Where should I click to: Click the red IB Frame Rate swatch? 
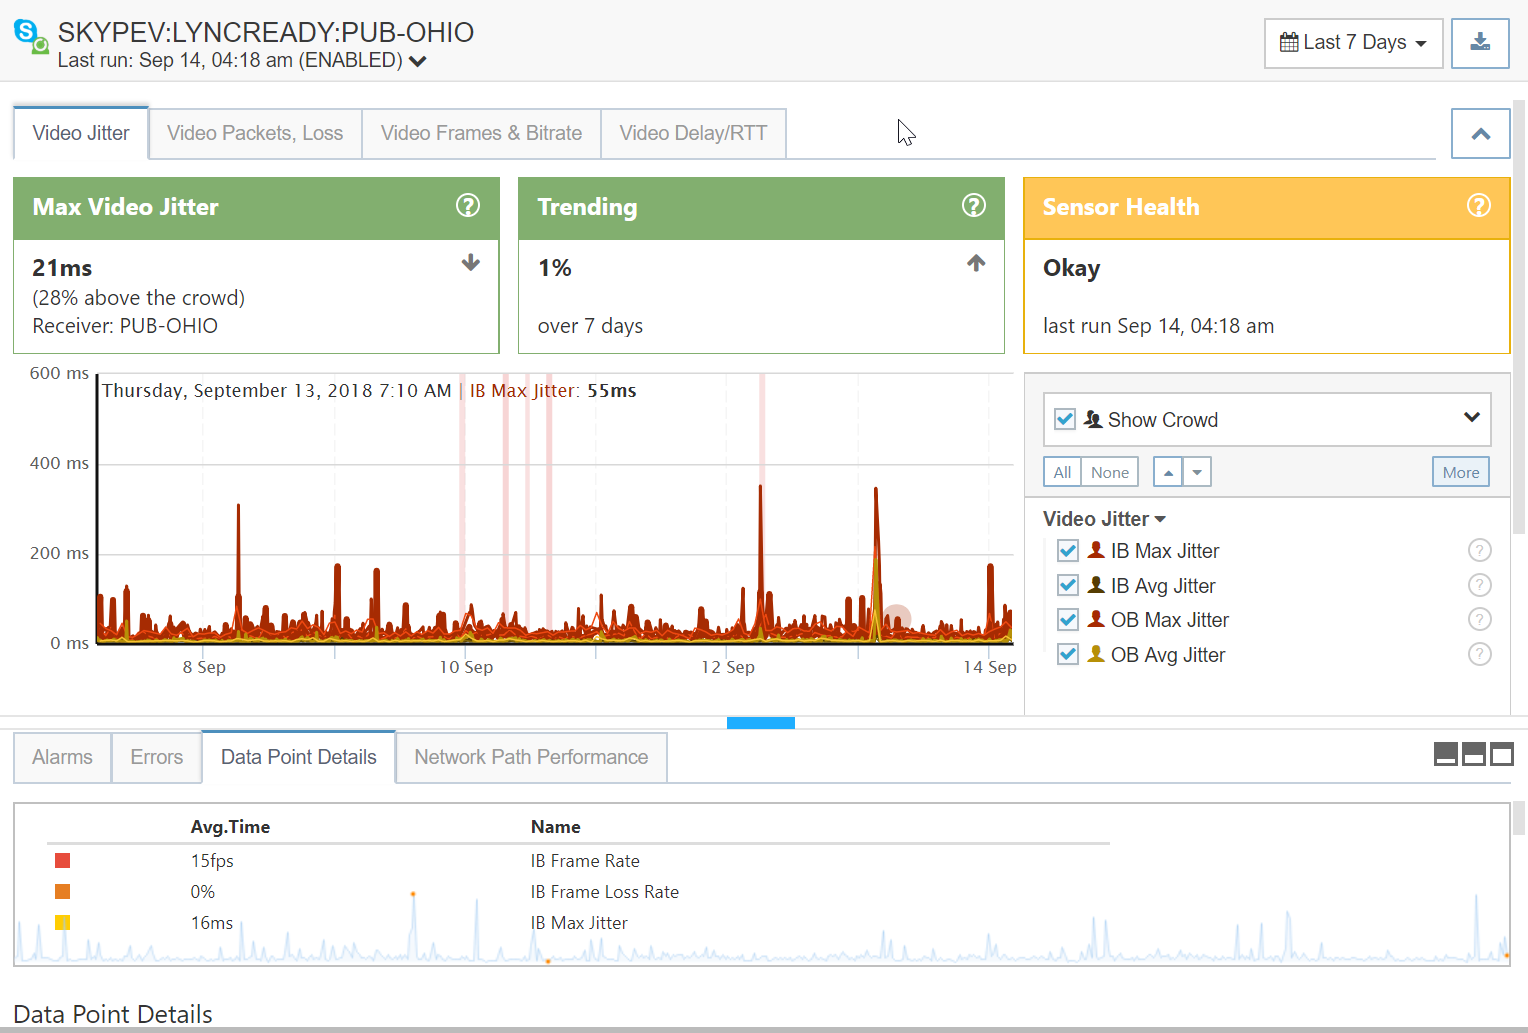[x=62, y=860]
